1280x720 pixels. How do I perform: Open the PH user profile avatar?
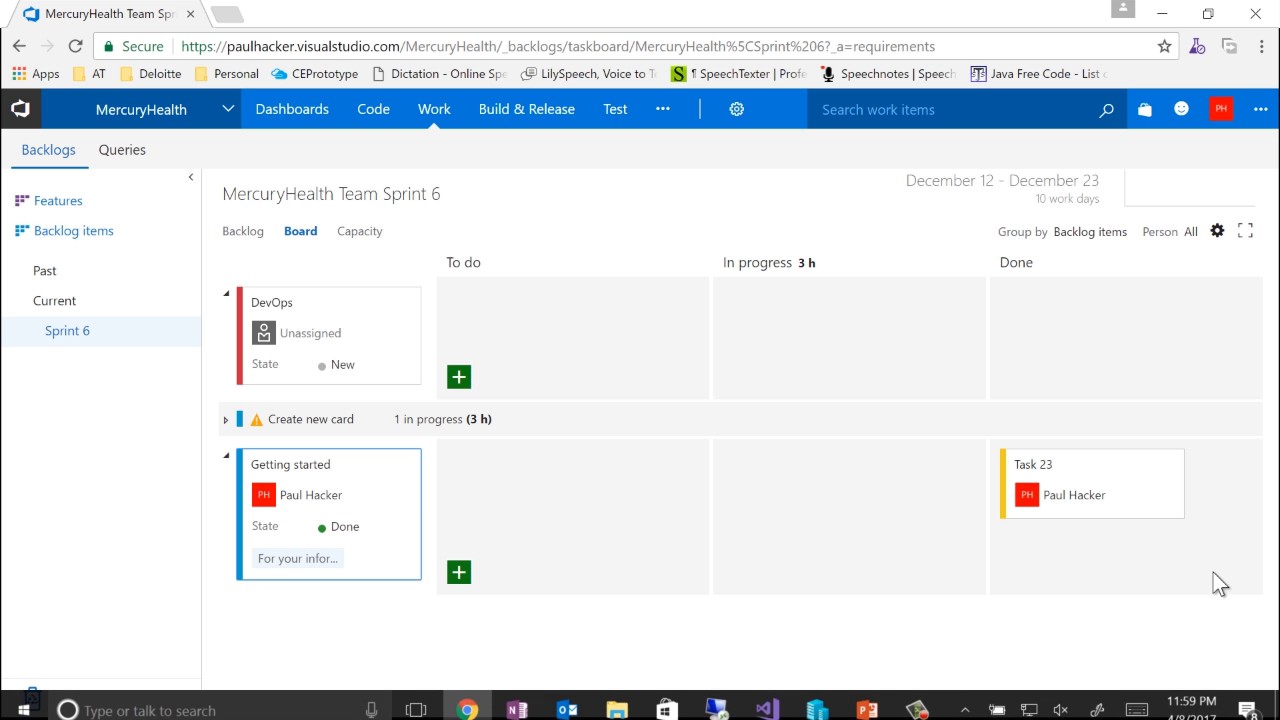coord(1221,109)
